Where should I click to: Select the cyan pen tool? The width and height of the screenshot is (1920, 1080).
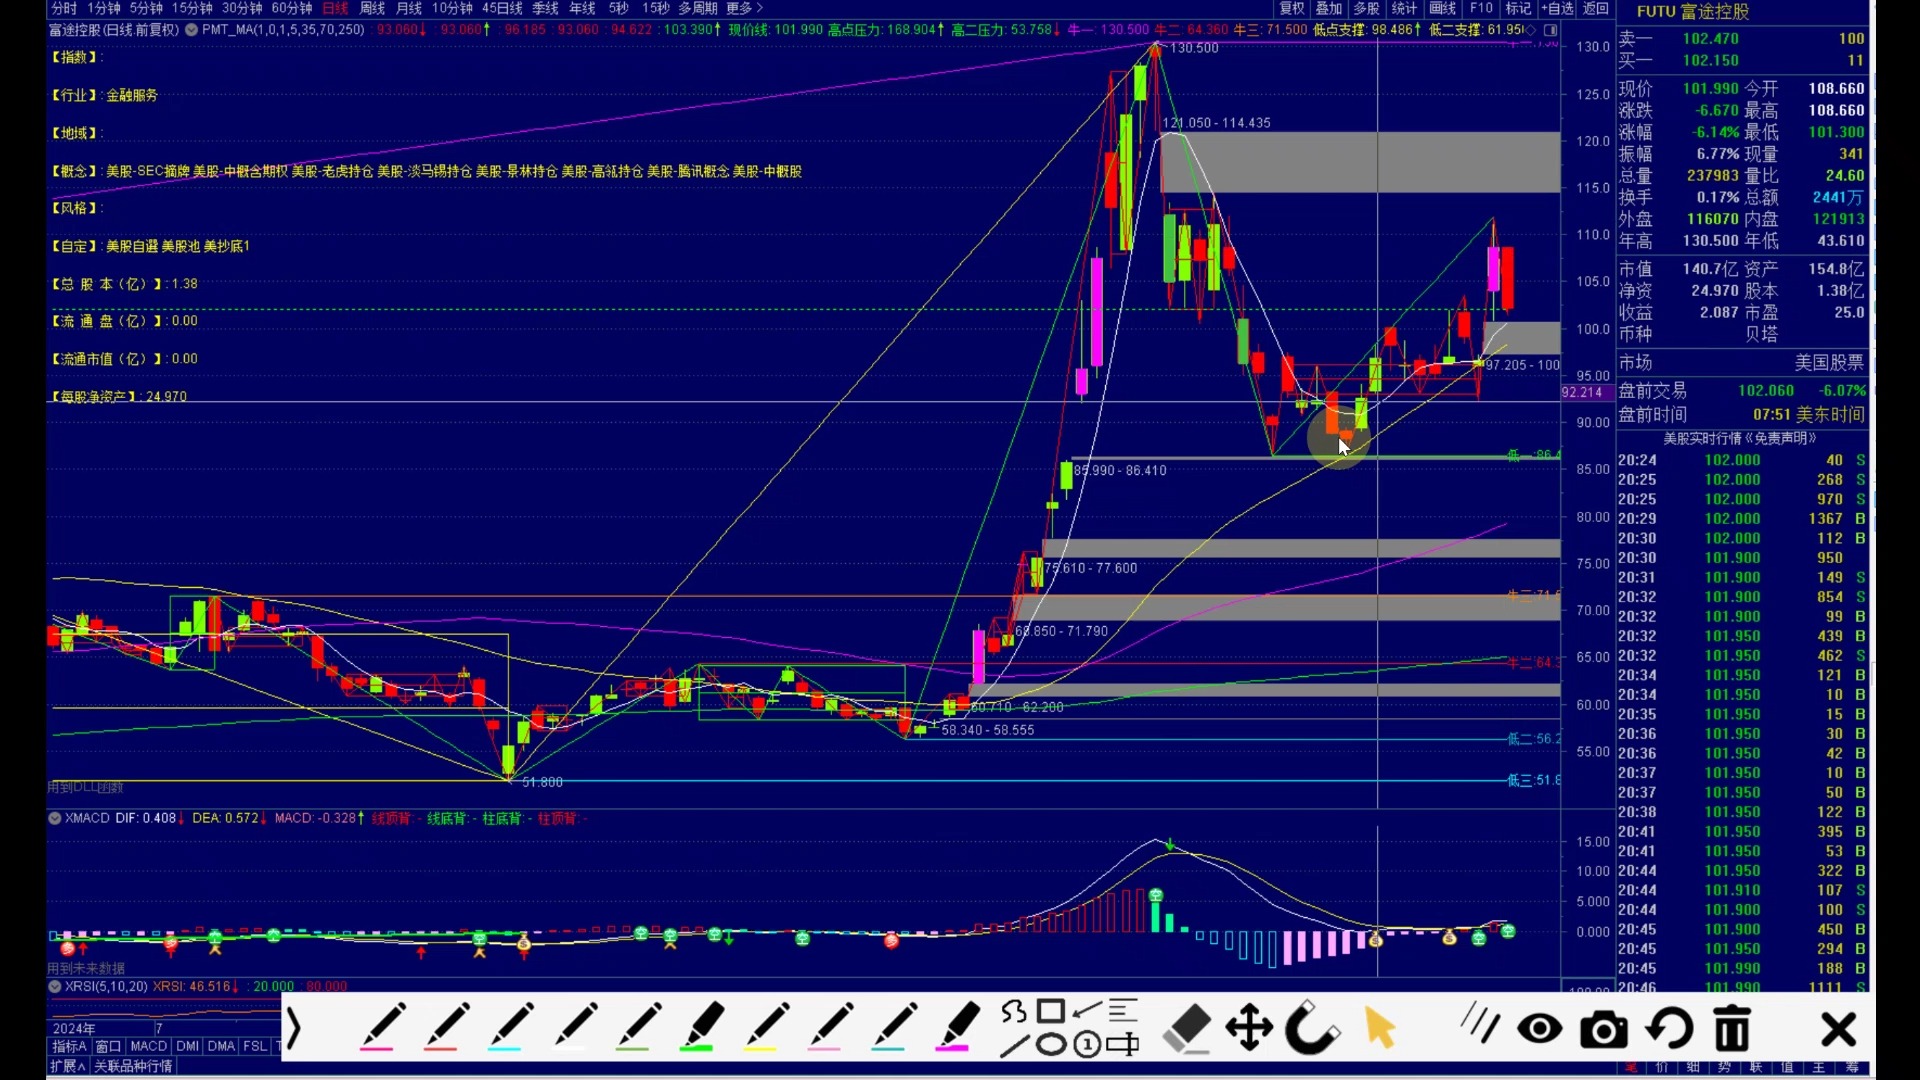(x=510, y=1027)
